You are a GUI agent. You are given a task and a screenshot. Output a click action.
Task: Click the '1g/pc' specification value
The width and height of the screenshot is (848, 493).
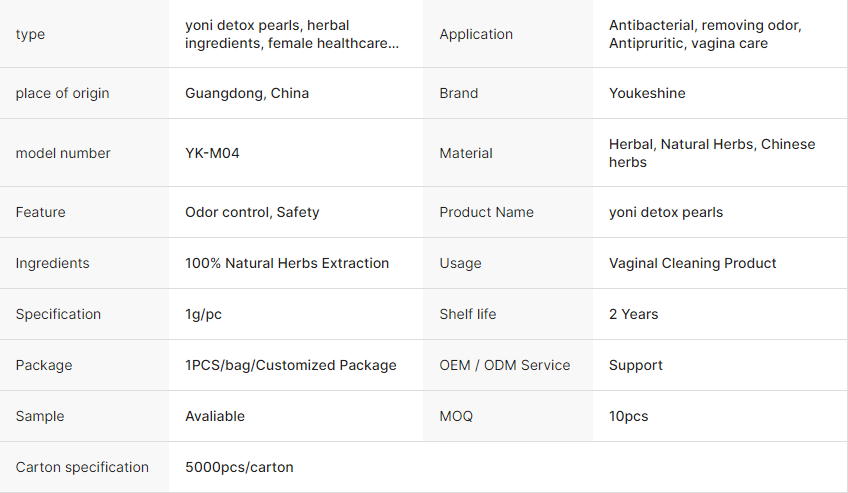point(203,314)
